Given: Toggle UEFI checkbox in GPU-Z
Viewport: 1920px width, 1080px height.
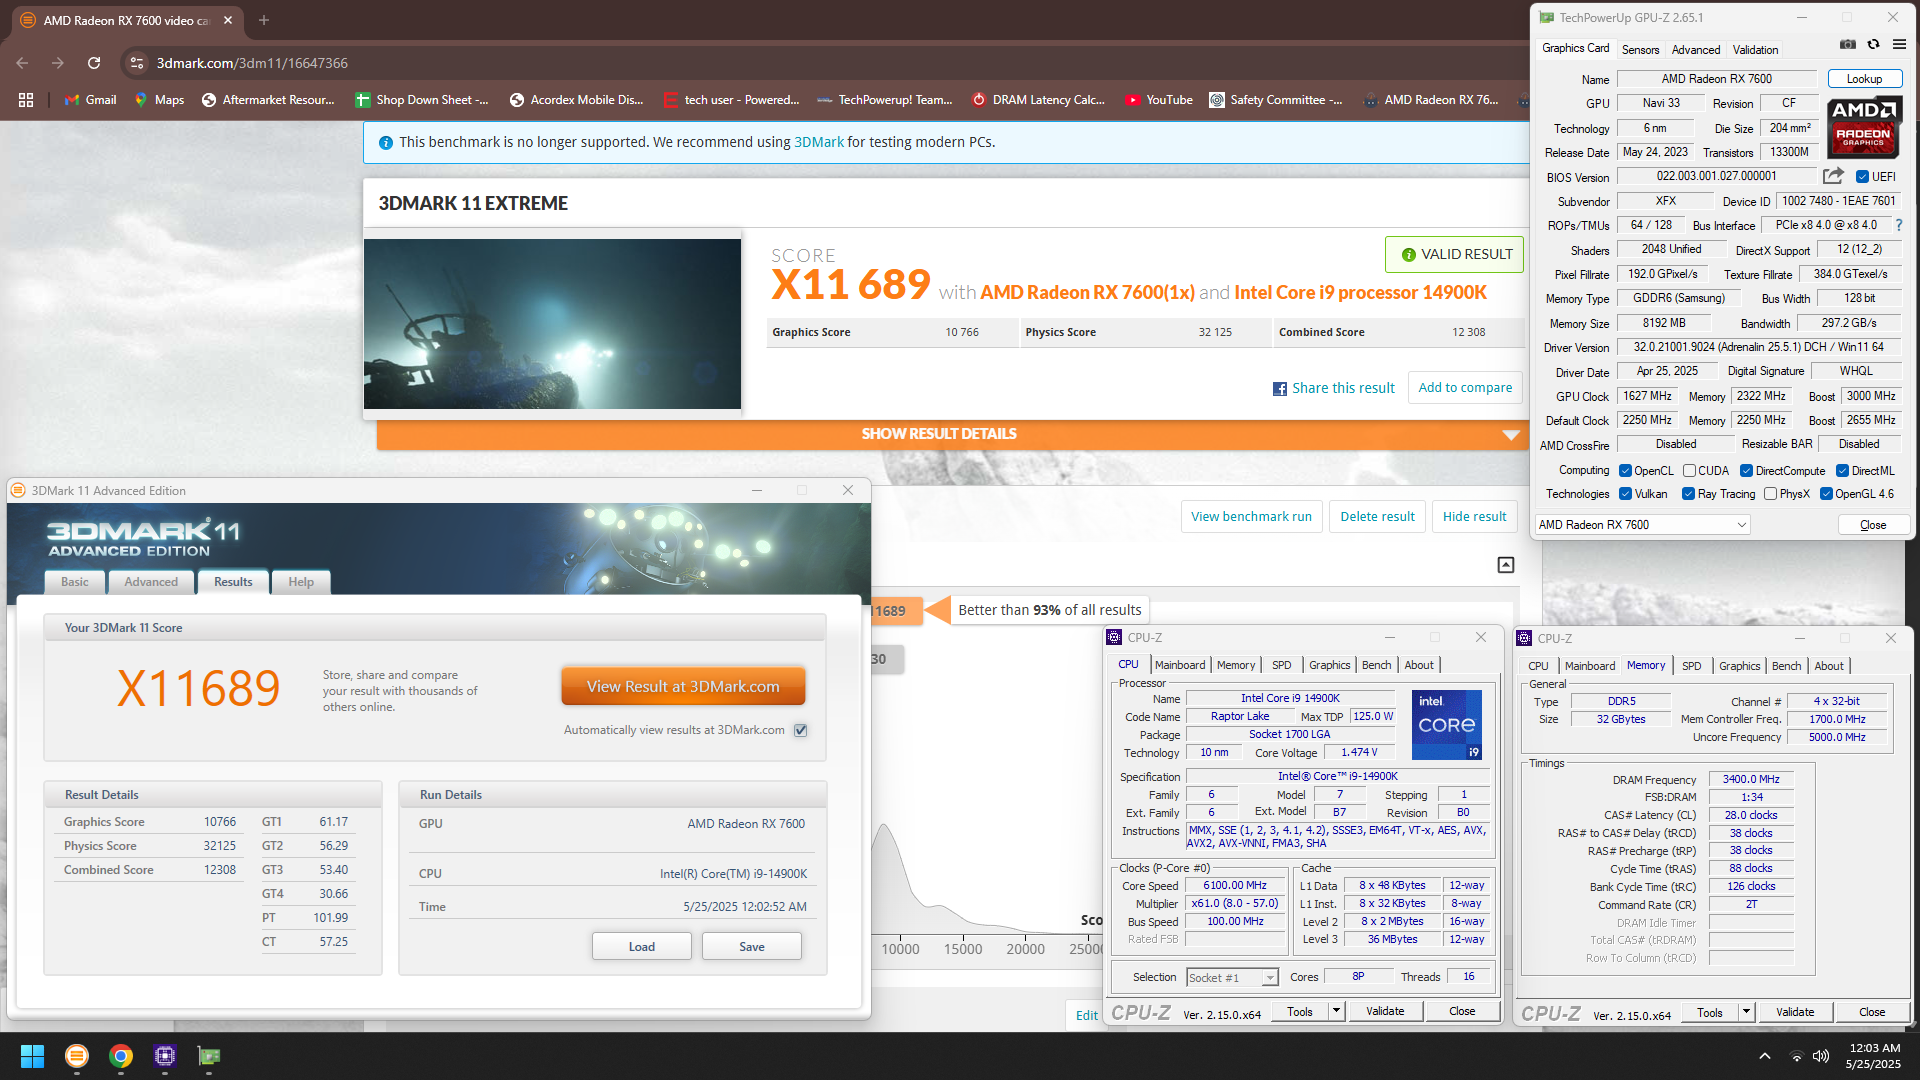Looking at the screenshot, I should tap(1862, 177).
